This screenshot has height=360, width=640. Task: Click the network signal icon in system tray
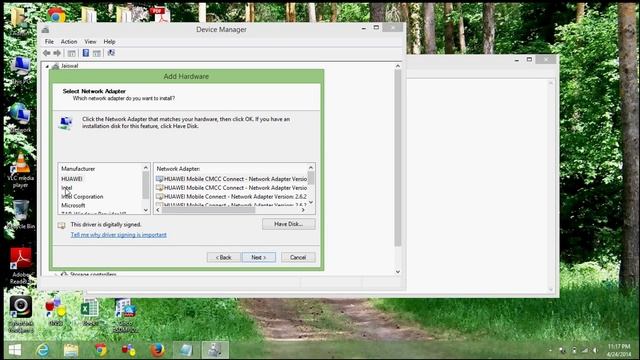tap(584, 350)
